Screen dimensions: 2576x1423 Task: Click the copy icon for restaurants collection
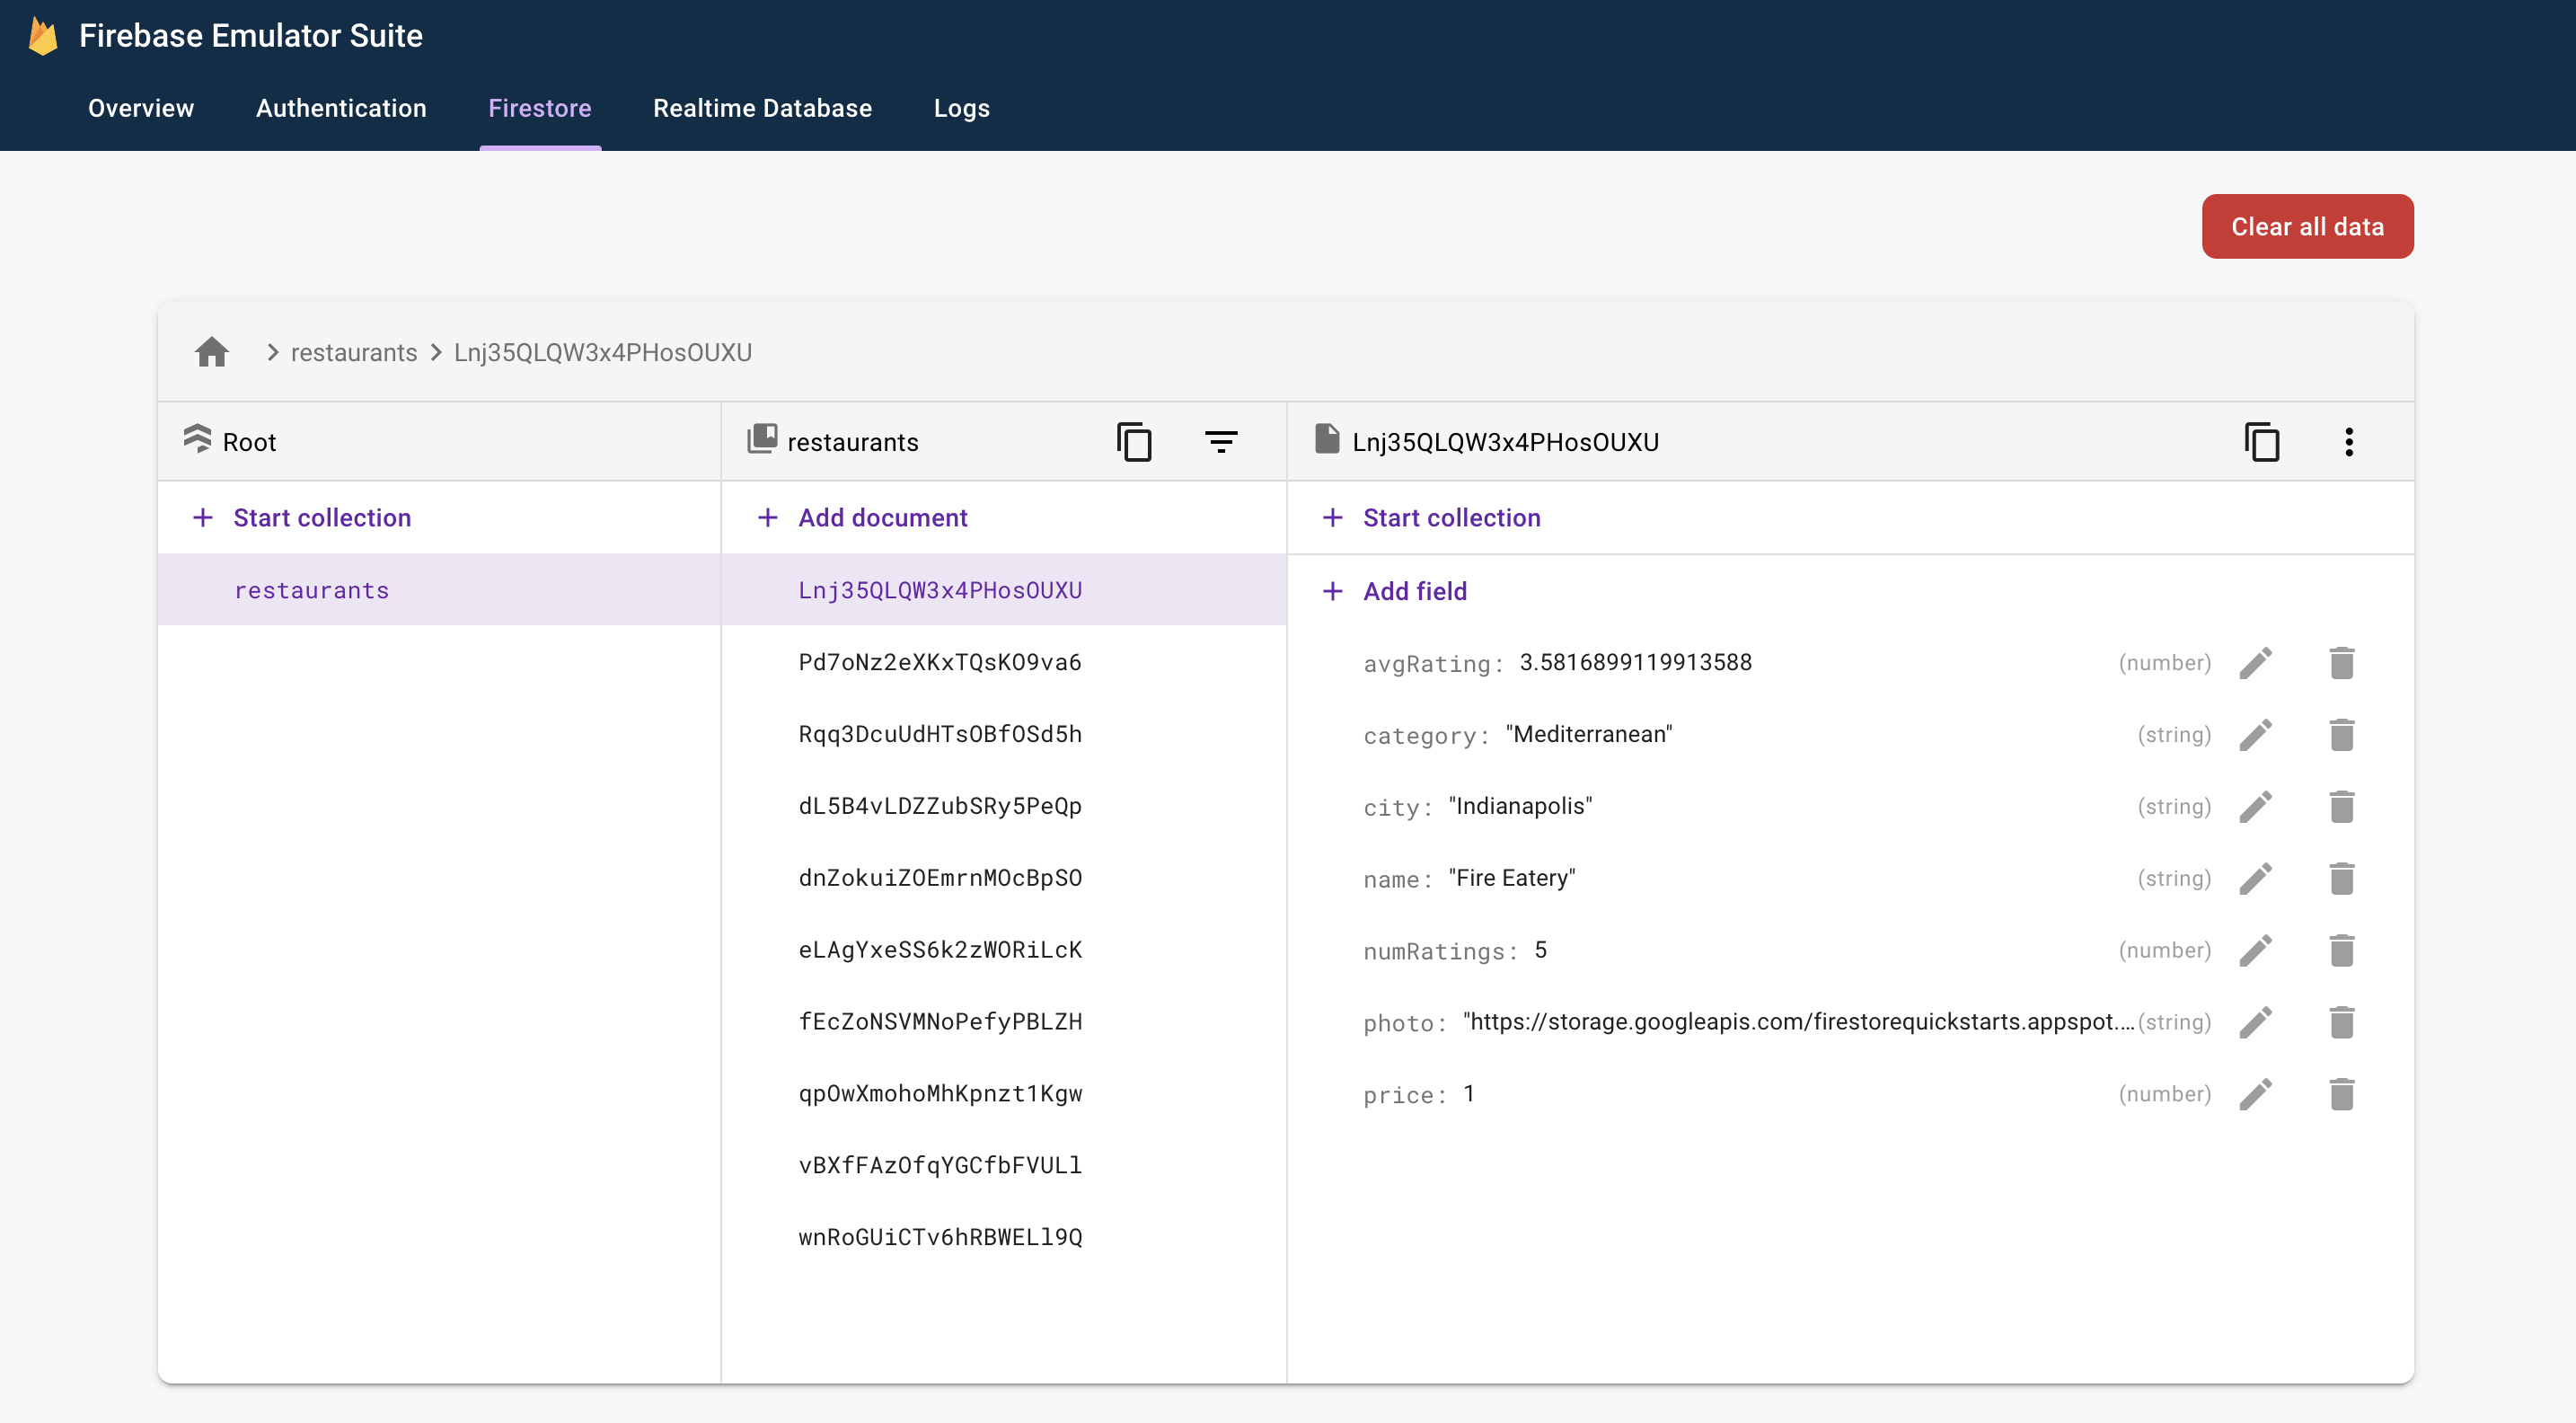point(1134,440)
